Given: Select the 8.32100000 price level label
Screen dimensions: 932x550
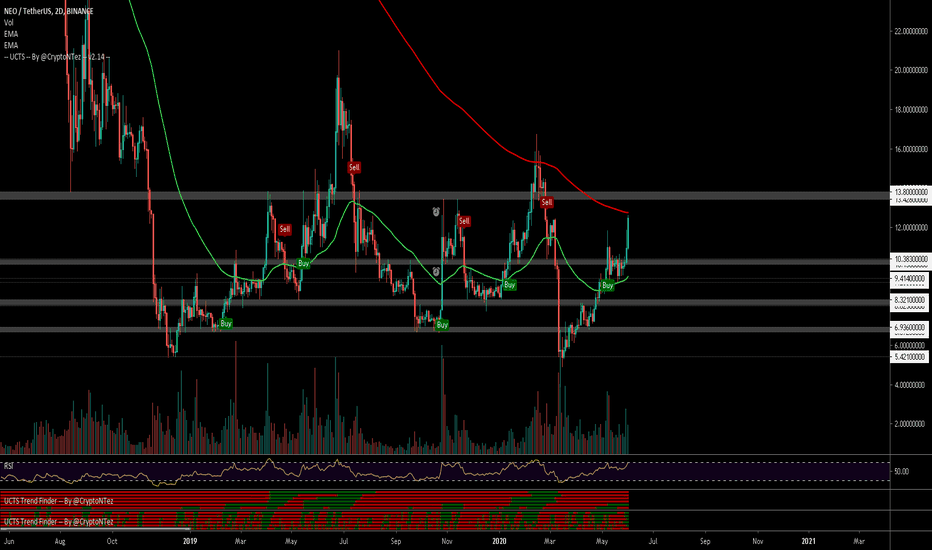Looking at the screenshot, I should coord(911,301).
